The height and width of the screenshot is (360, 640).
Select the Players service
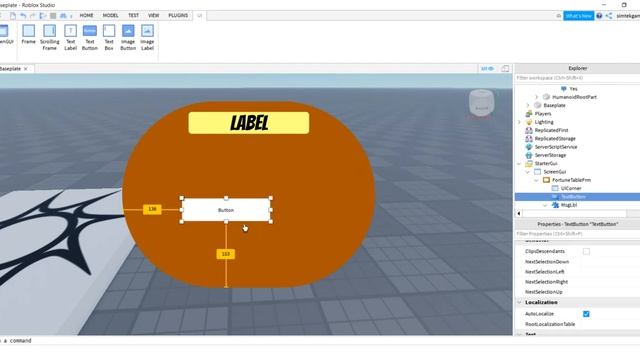point(543,113)
